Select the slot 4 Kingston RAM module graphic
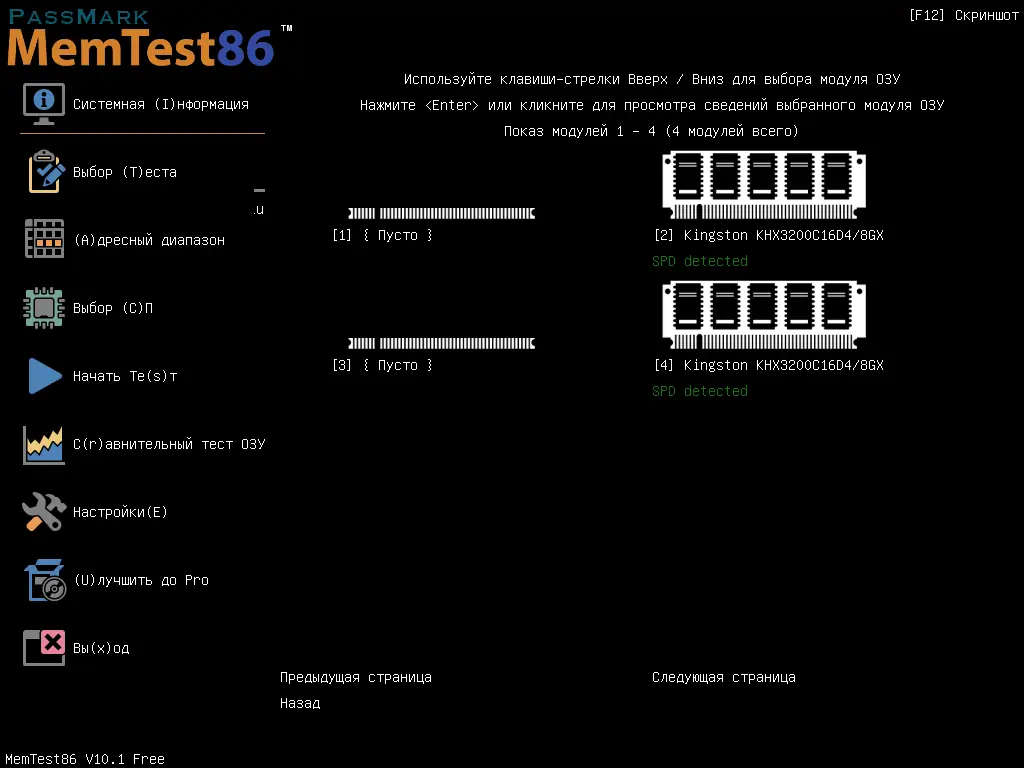This screenshot has width=1024, height=768. coord(764,315)
